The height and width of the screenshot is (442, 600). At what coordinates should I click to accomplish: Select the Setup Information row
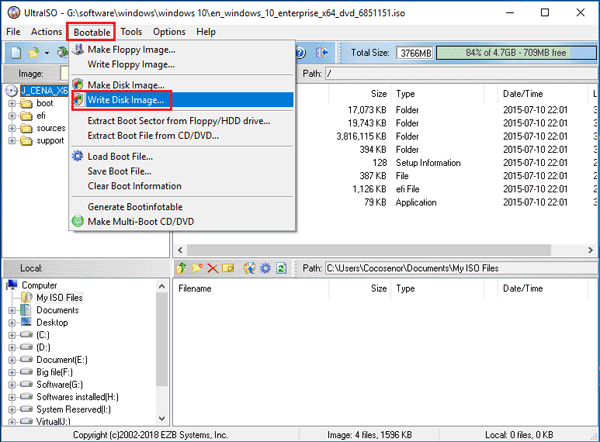(428, 163)
